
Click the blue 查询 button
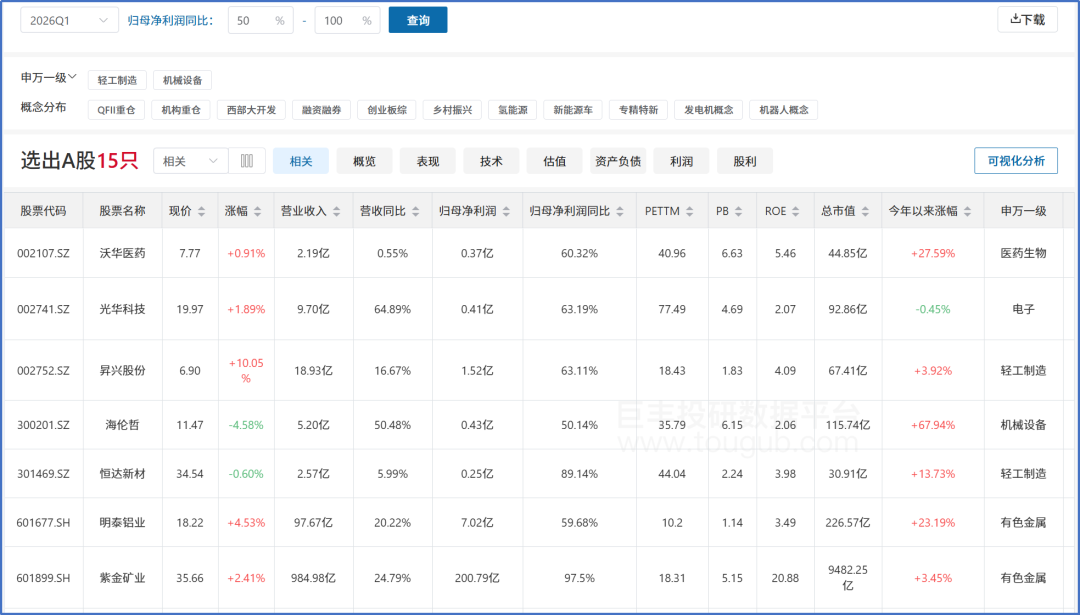(x=418, y=20)
